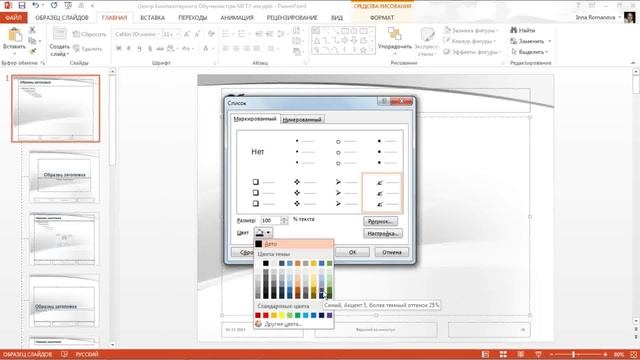This screenshot has height=360, width=640.
Task: Open the font name dropdown
Action: 159,34
